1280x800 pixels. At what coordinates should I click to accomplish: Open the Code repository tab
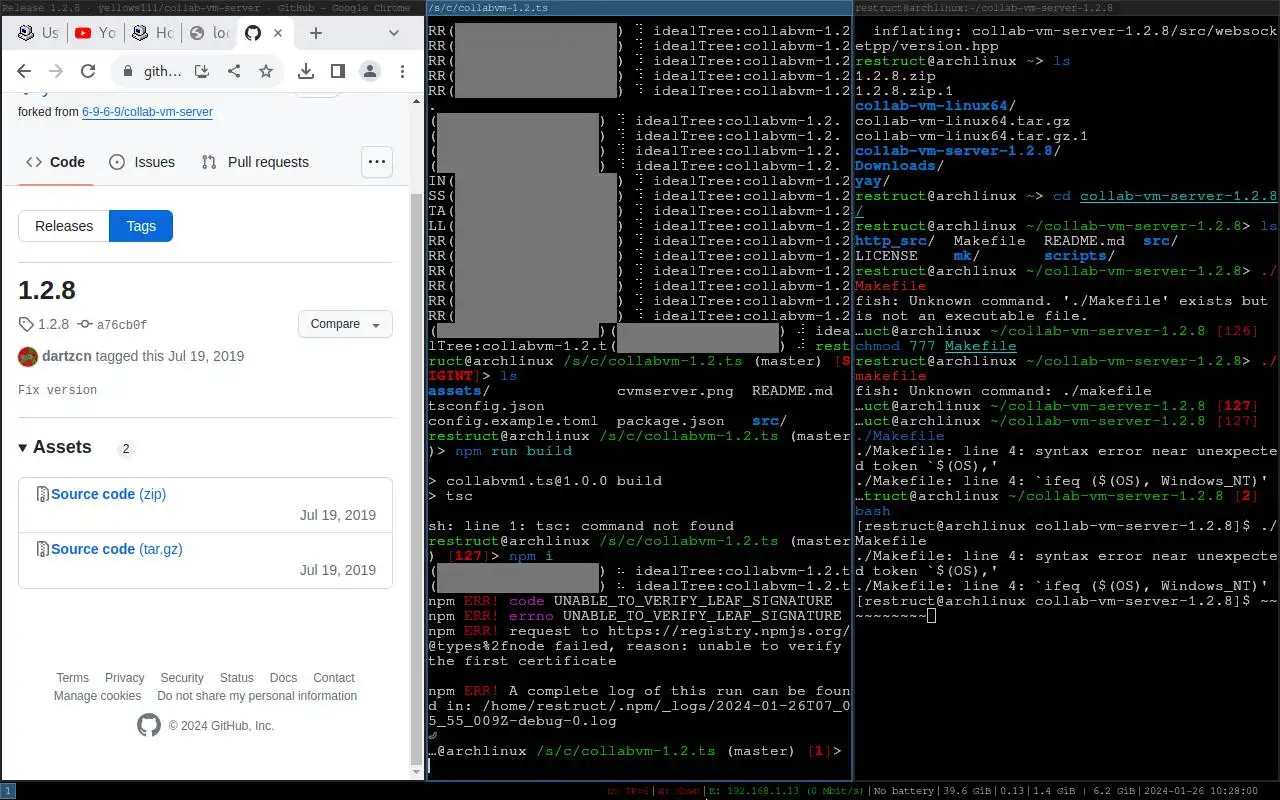[x=56, y=162]
